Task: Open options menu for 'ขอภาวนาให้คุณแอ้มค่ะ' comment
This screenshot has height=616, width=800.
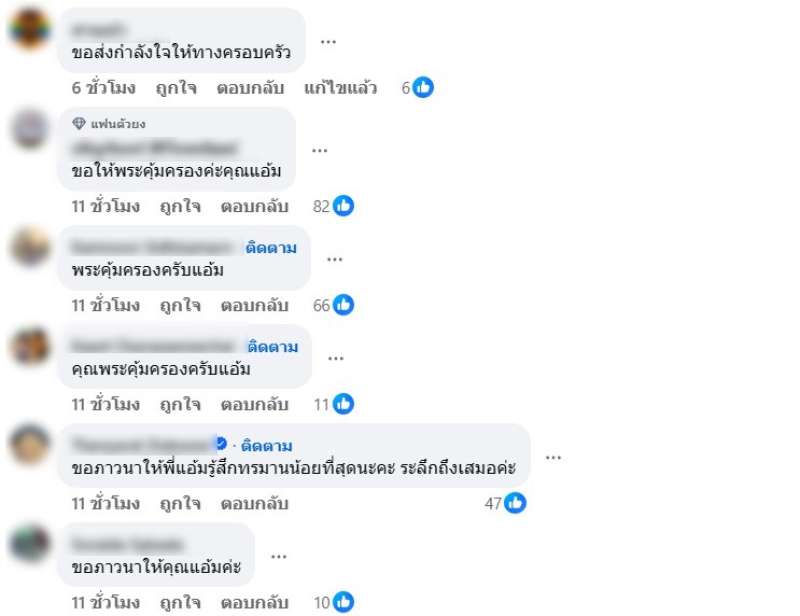Action: 279,556
